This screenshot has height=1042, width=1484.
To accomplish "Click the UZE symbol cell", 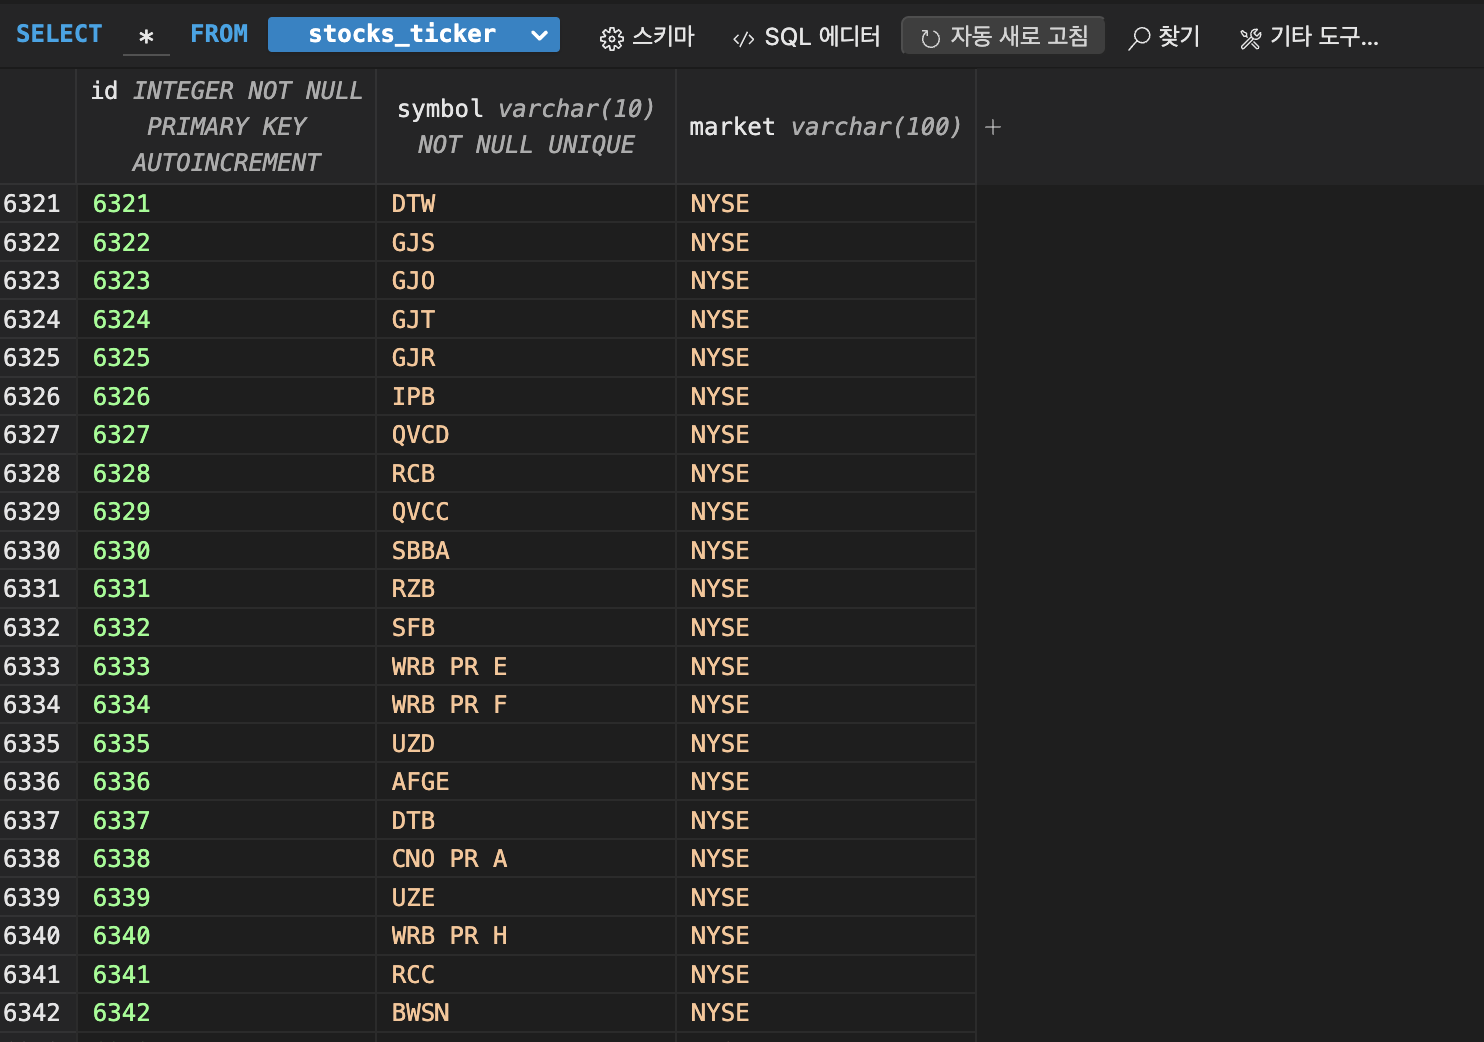I will click(x=526, y=898).
